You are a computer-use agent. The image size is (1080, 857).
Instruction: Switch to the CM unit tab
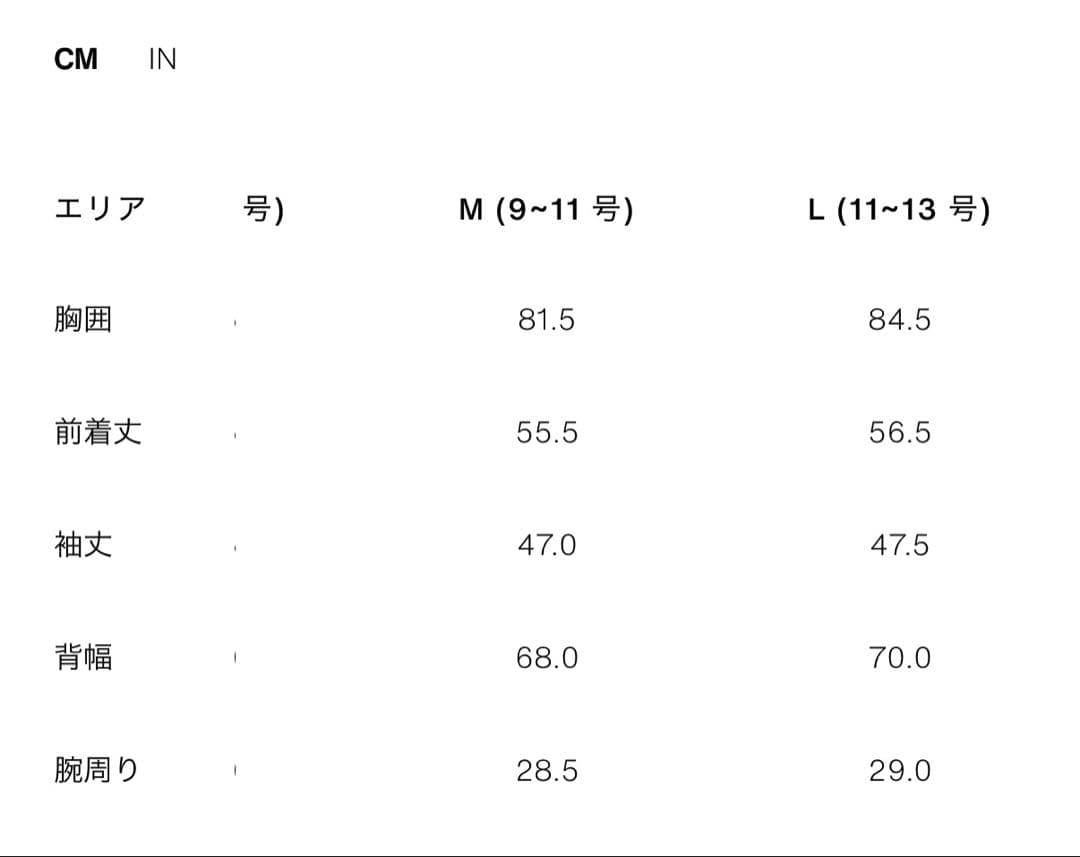[x=76, y=60]
